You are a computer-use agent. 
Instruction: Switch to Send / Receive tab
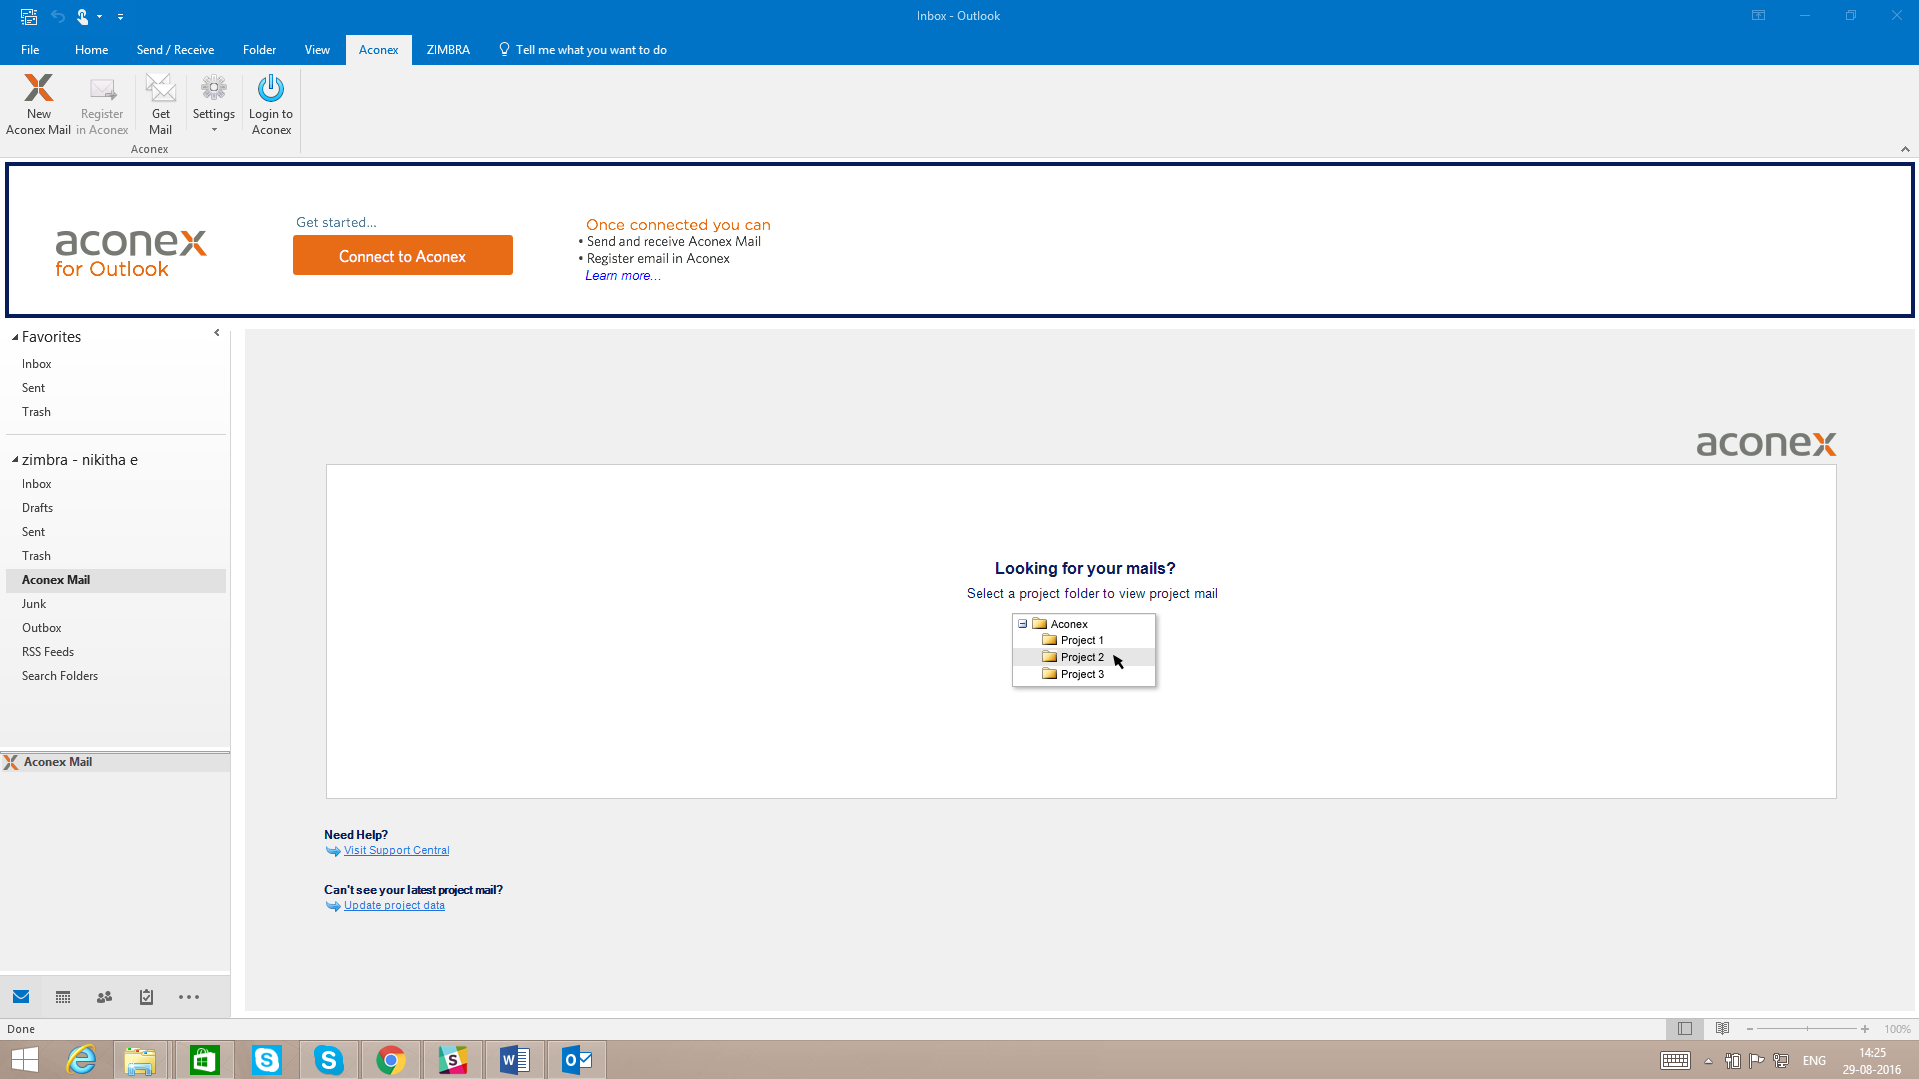tap(175, 50)
